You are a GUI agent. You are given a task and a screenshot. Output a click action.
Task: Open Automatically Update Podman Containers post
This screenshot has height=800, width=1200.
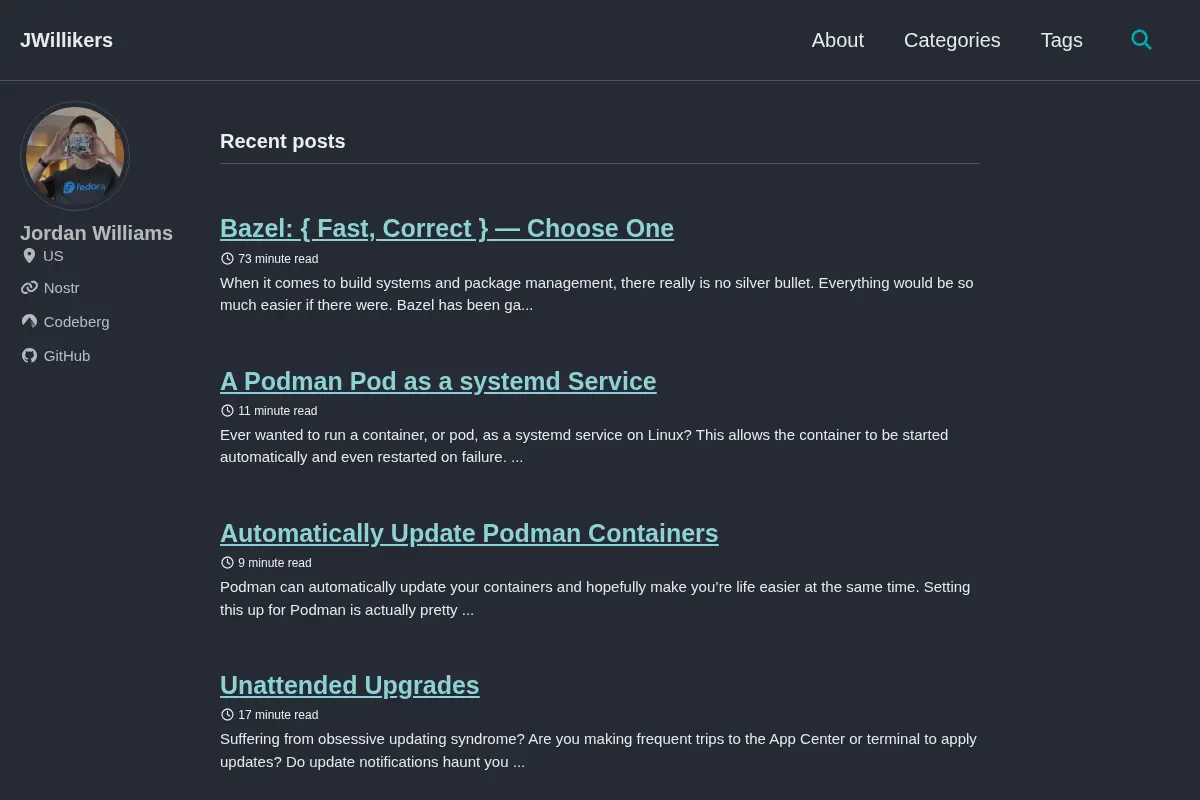pyautogui.click(x=469, y=533)
